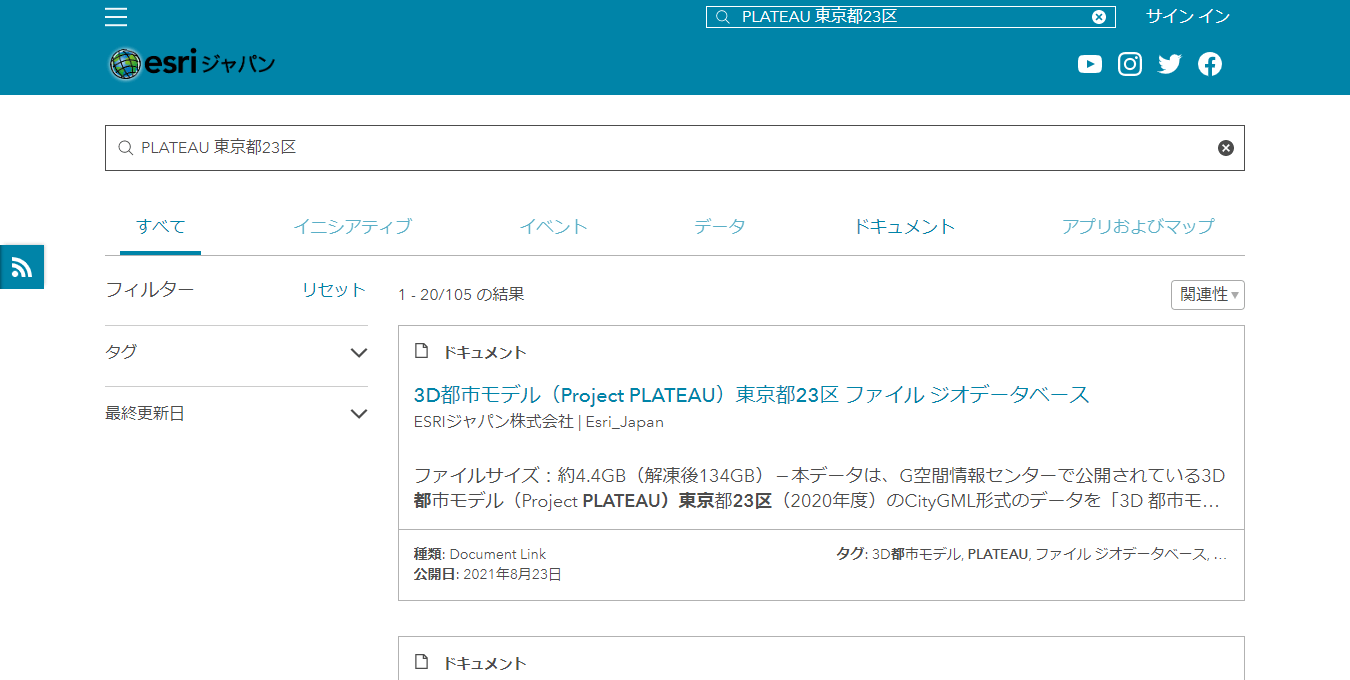1350x680 pixels.
Task: Click the main search magnifier icon
Action: pos(126,148)
